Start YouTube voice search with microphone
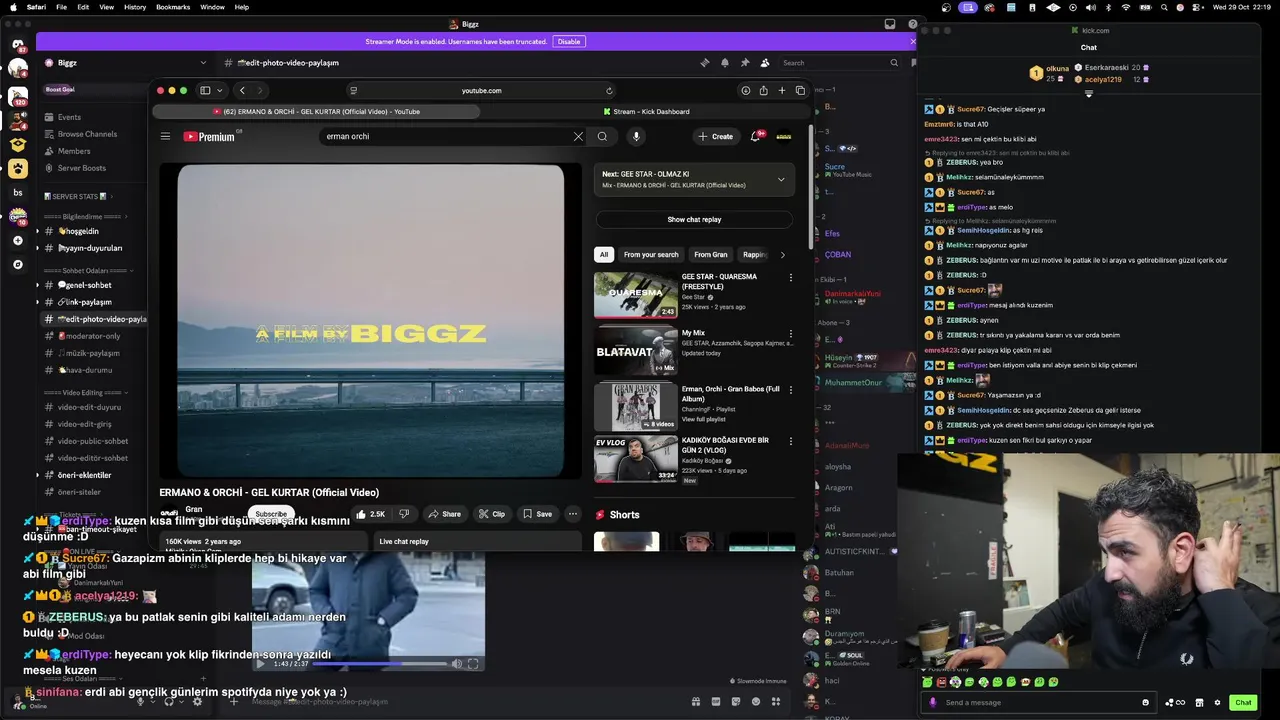1280x720 pixels. (636, 136)
